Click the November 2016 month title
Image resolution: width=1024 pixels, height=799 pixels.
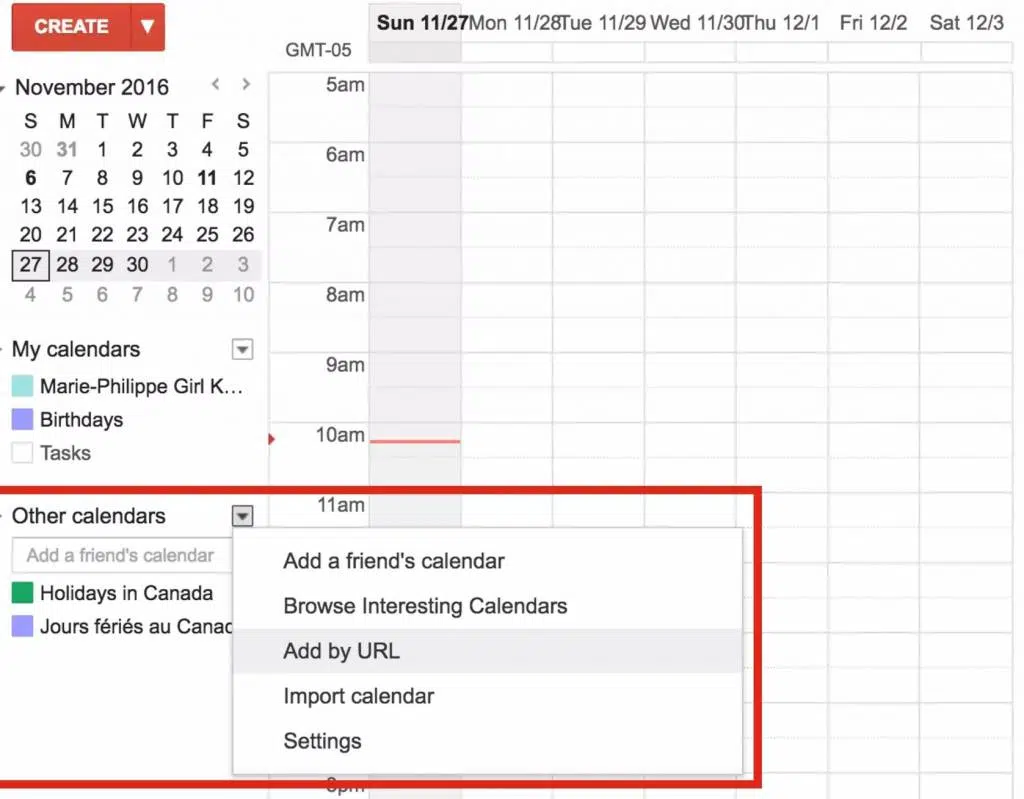[92, 88]
